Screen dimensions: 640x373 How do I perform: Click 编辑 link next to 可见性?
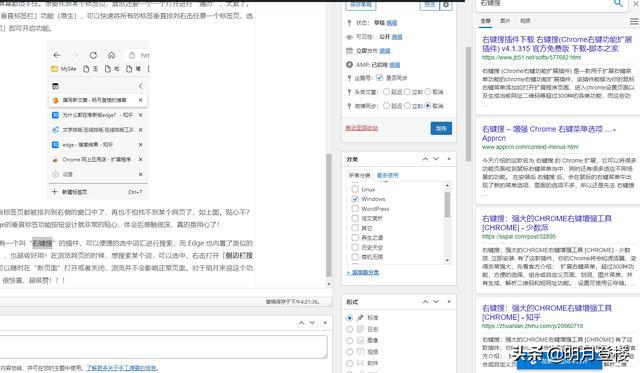tap(397, 37)
